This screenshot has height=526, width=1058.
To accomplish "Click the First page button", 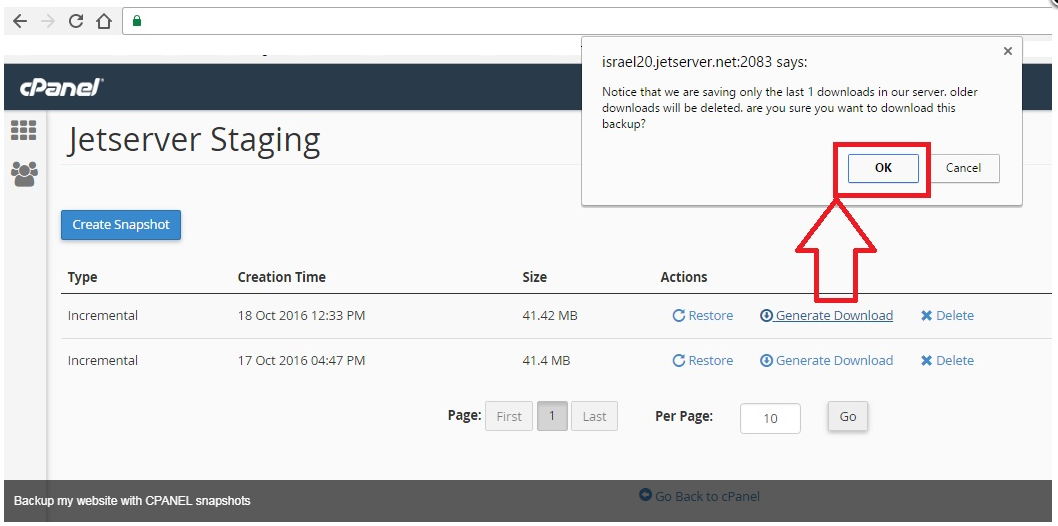I will coord(509,416).
